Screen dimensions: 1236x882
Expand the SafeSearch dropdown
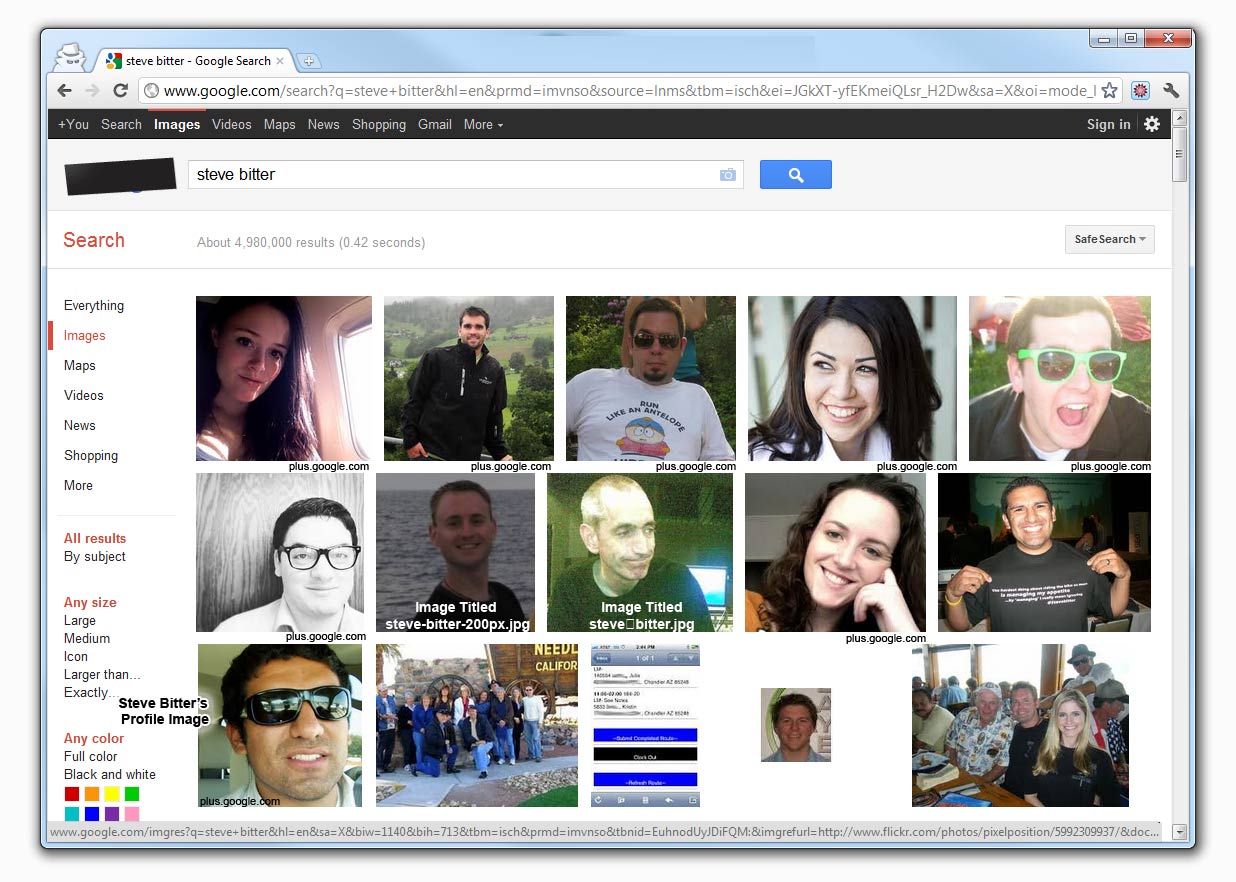tap(1109, 240)
